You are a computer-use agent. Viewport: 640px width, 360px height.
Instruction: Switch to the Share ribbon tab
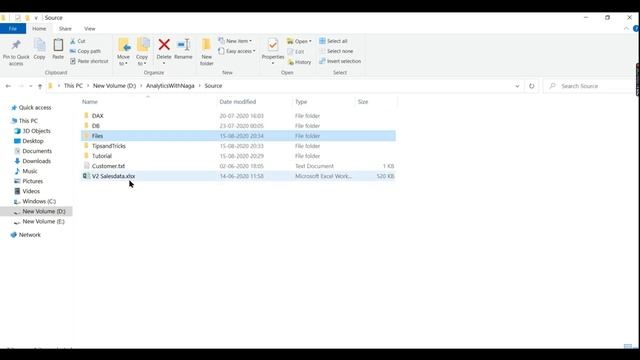point(65,29)
